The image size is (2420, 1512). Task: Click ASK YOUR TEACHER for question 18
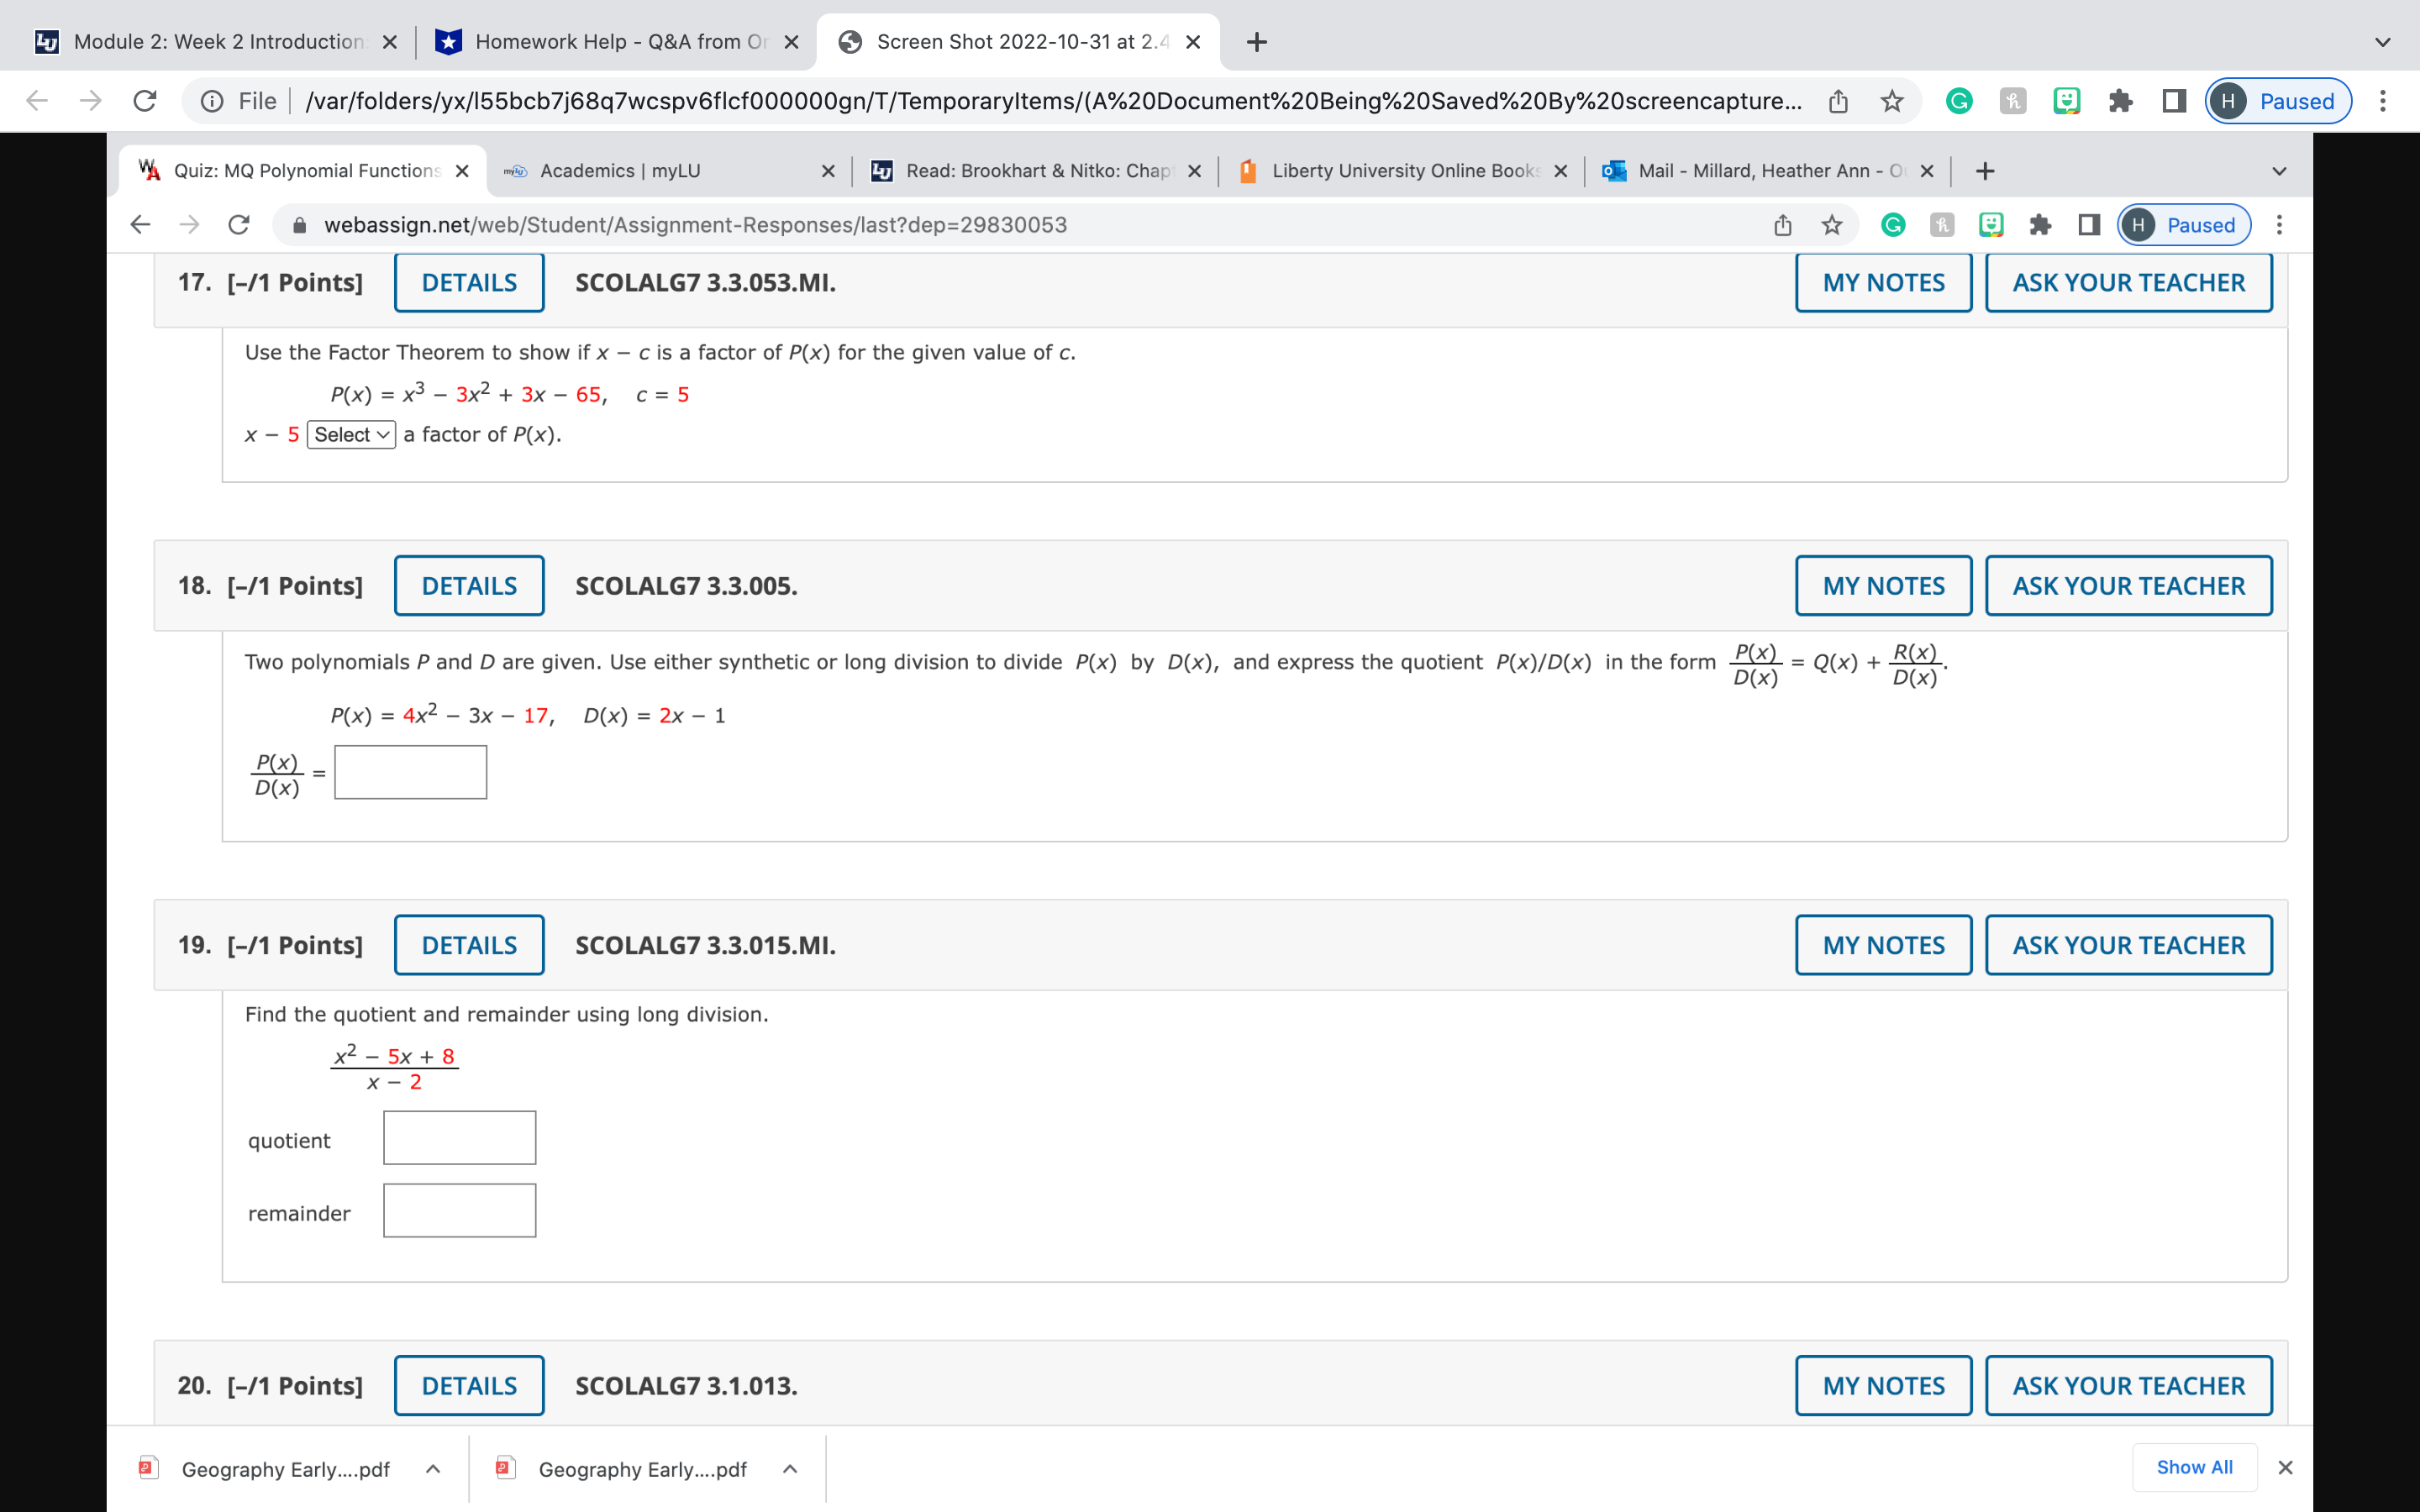click(2128, 585)
